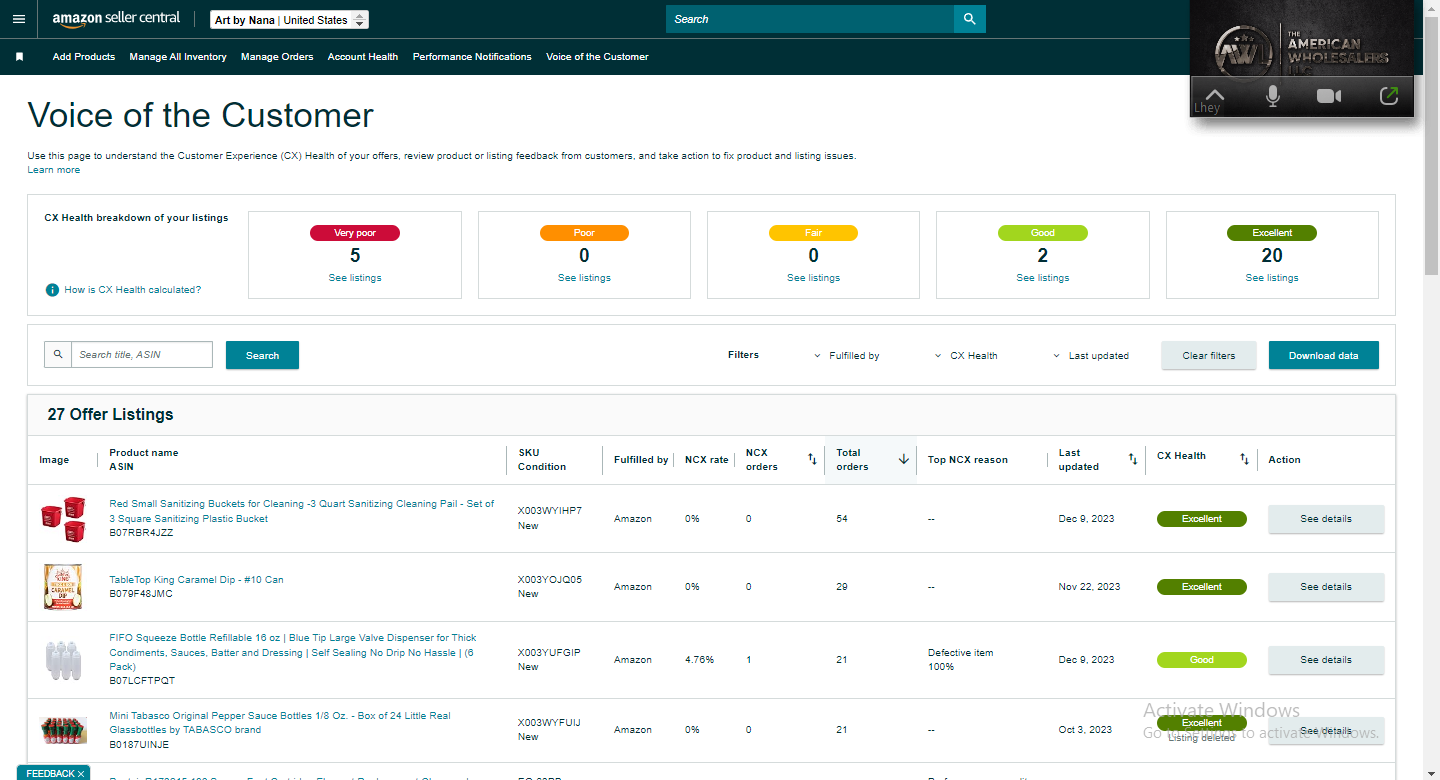The image size is (1440, 780).
Task: Open Manage Orders
Action: pyautogui.click(x=277, y=57)
